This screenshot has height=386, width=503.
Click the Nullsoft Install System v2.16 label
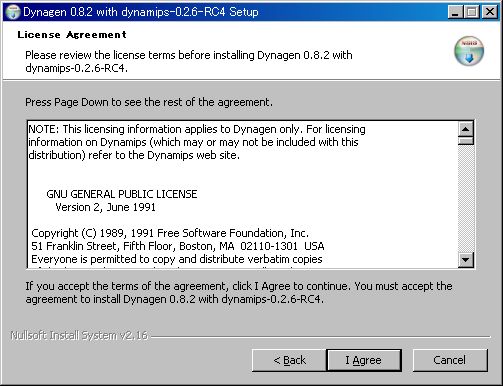(79, 335)
